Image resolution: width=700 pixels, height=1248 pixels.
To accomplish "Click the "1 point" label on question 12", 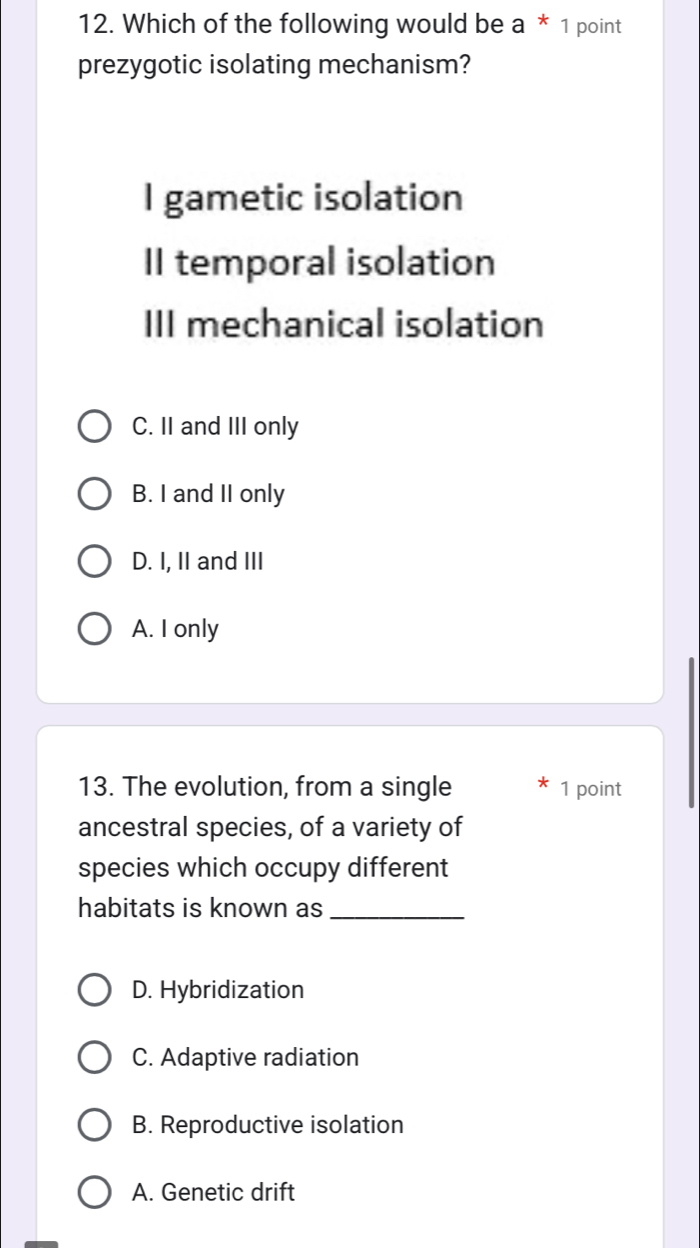I will coord(594,27).
